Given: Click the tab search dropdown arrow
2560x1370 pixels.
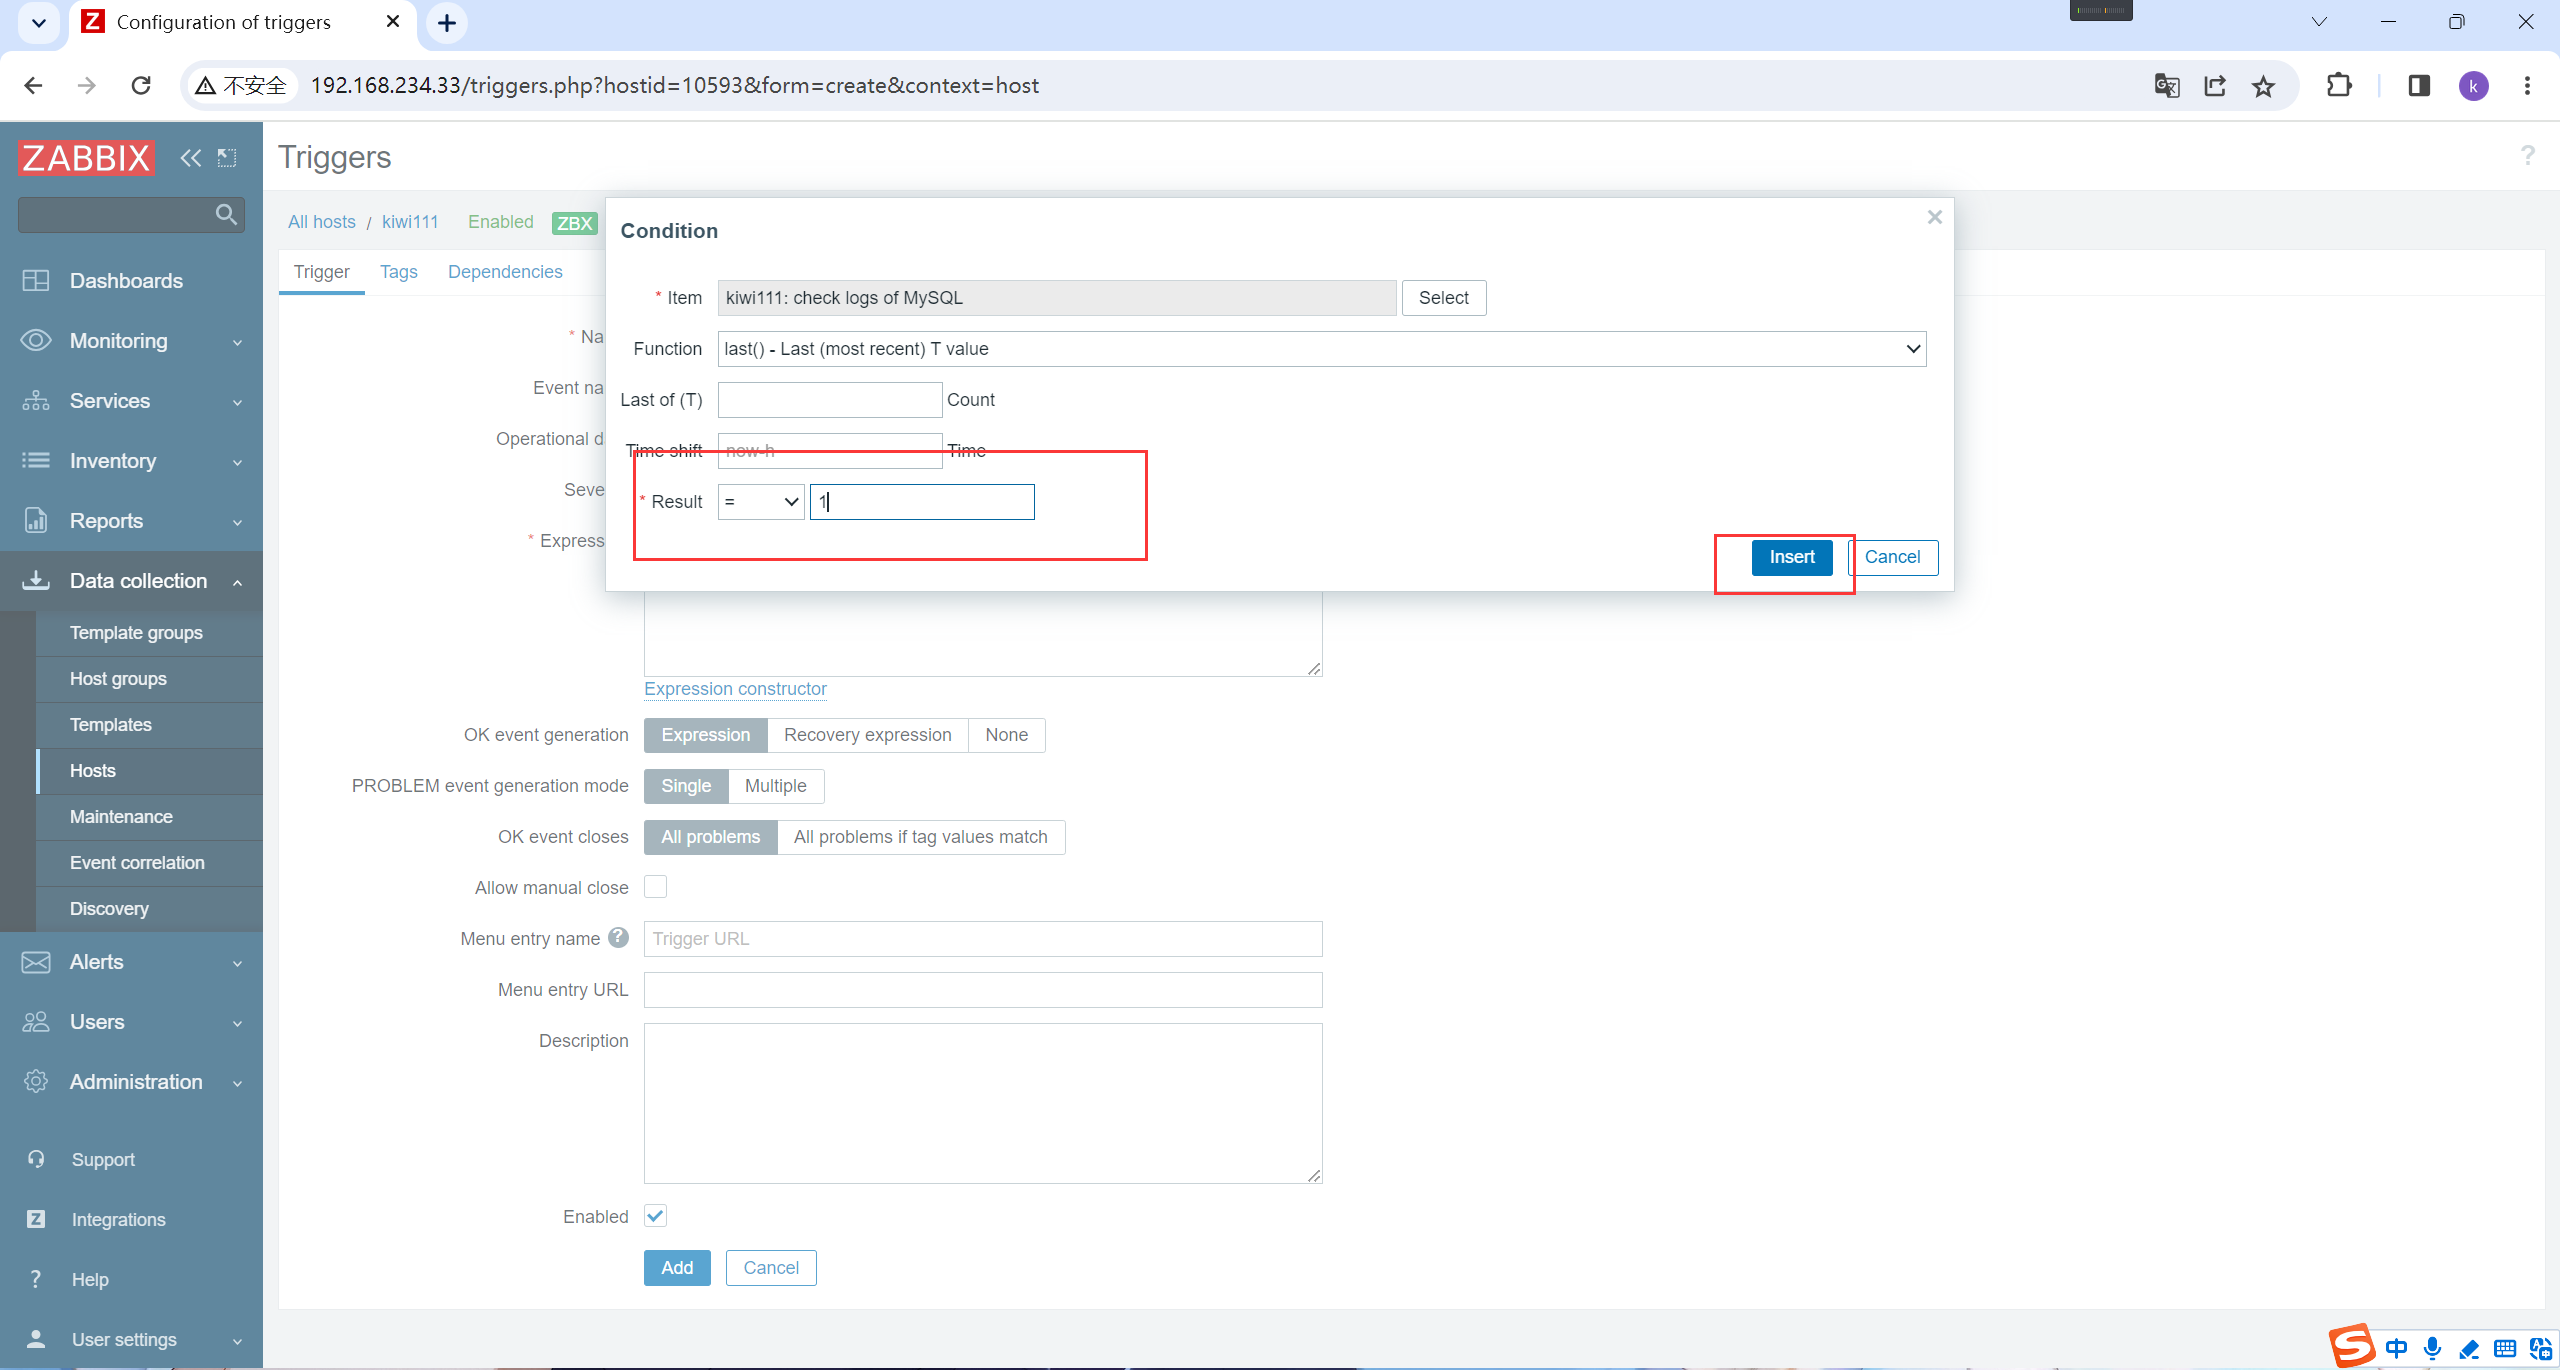Looking at the screenshot, I should coord(38,22).
